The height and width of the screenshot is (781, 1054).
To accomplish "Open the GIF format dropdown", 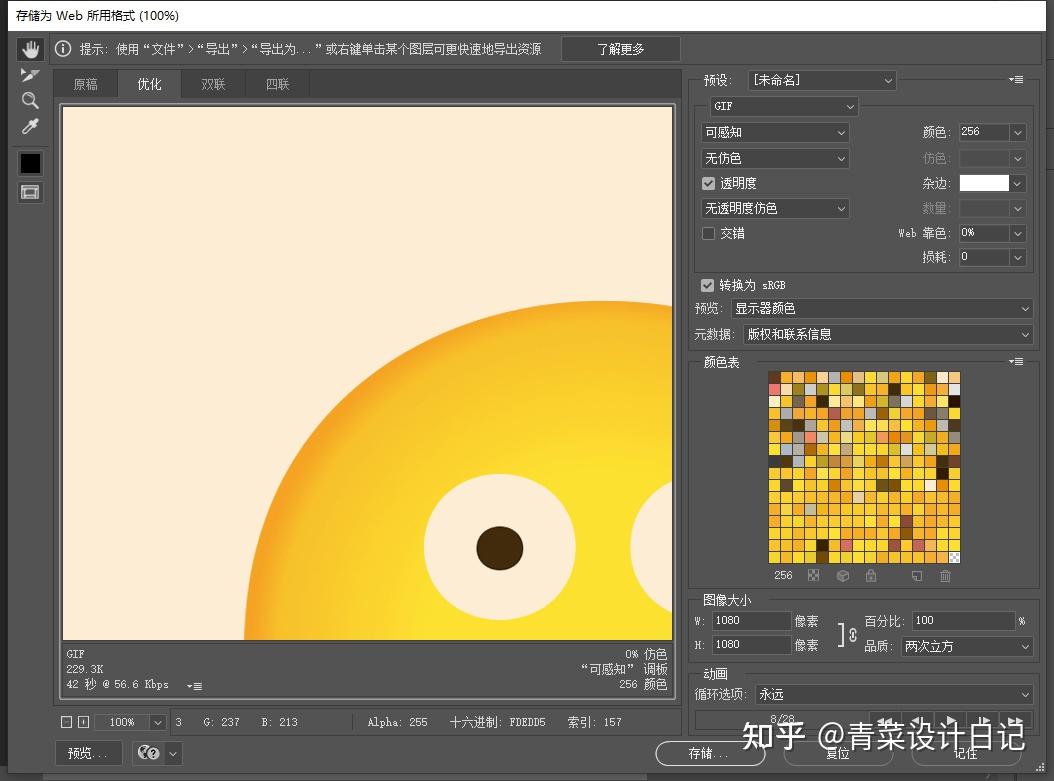I will 782,106.
